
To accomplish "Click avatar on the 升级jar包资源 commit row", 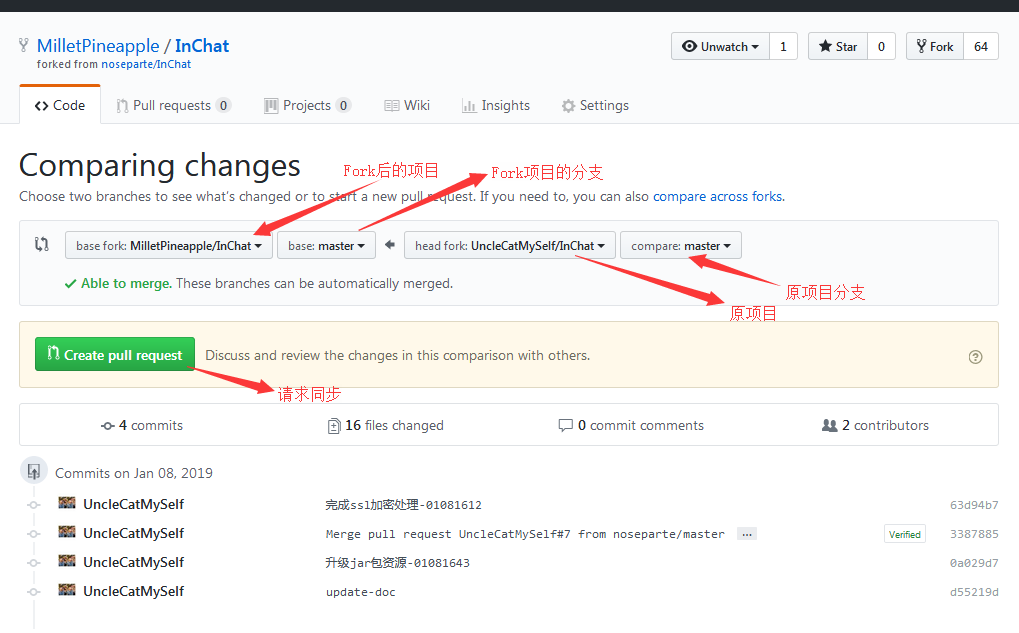I will (x=67, y=560).
